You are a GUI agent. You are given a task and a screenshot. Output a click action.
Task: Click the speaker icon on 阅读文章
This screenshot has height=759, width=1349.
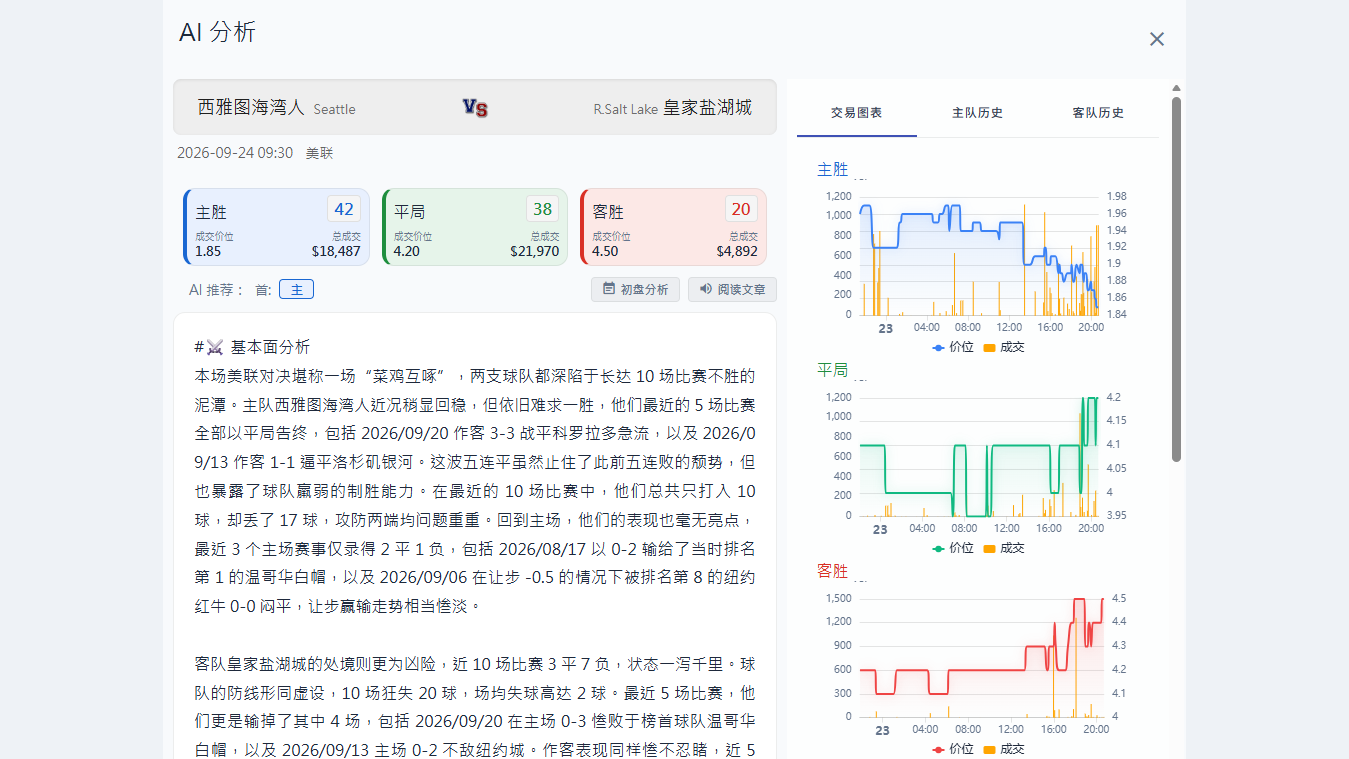pyautogui.click(x=706, y=289)
